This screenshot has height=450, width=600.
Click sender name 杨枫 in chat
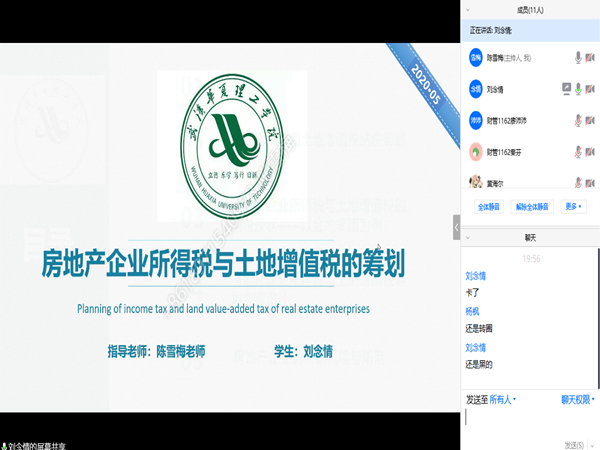point(472,311)
